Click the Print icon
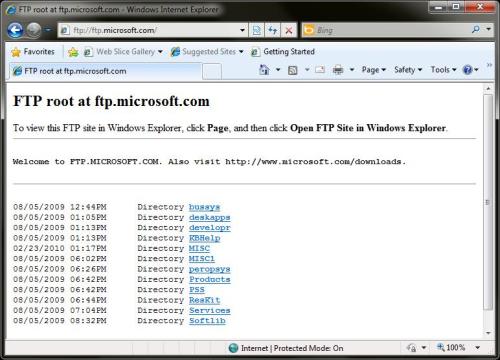This screenshot has height=360, width=500. pyautogui.click(x=338, y=70)
